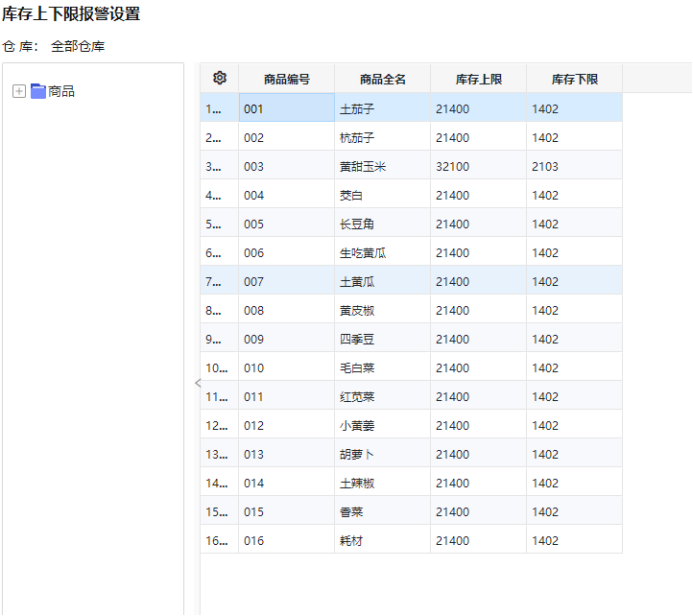Click upper limit cell of 香菜 row
Screen dimensions: 693x616
479,510
